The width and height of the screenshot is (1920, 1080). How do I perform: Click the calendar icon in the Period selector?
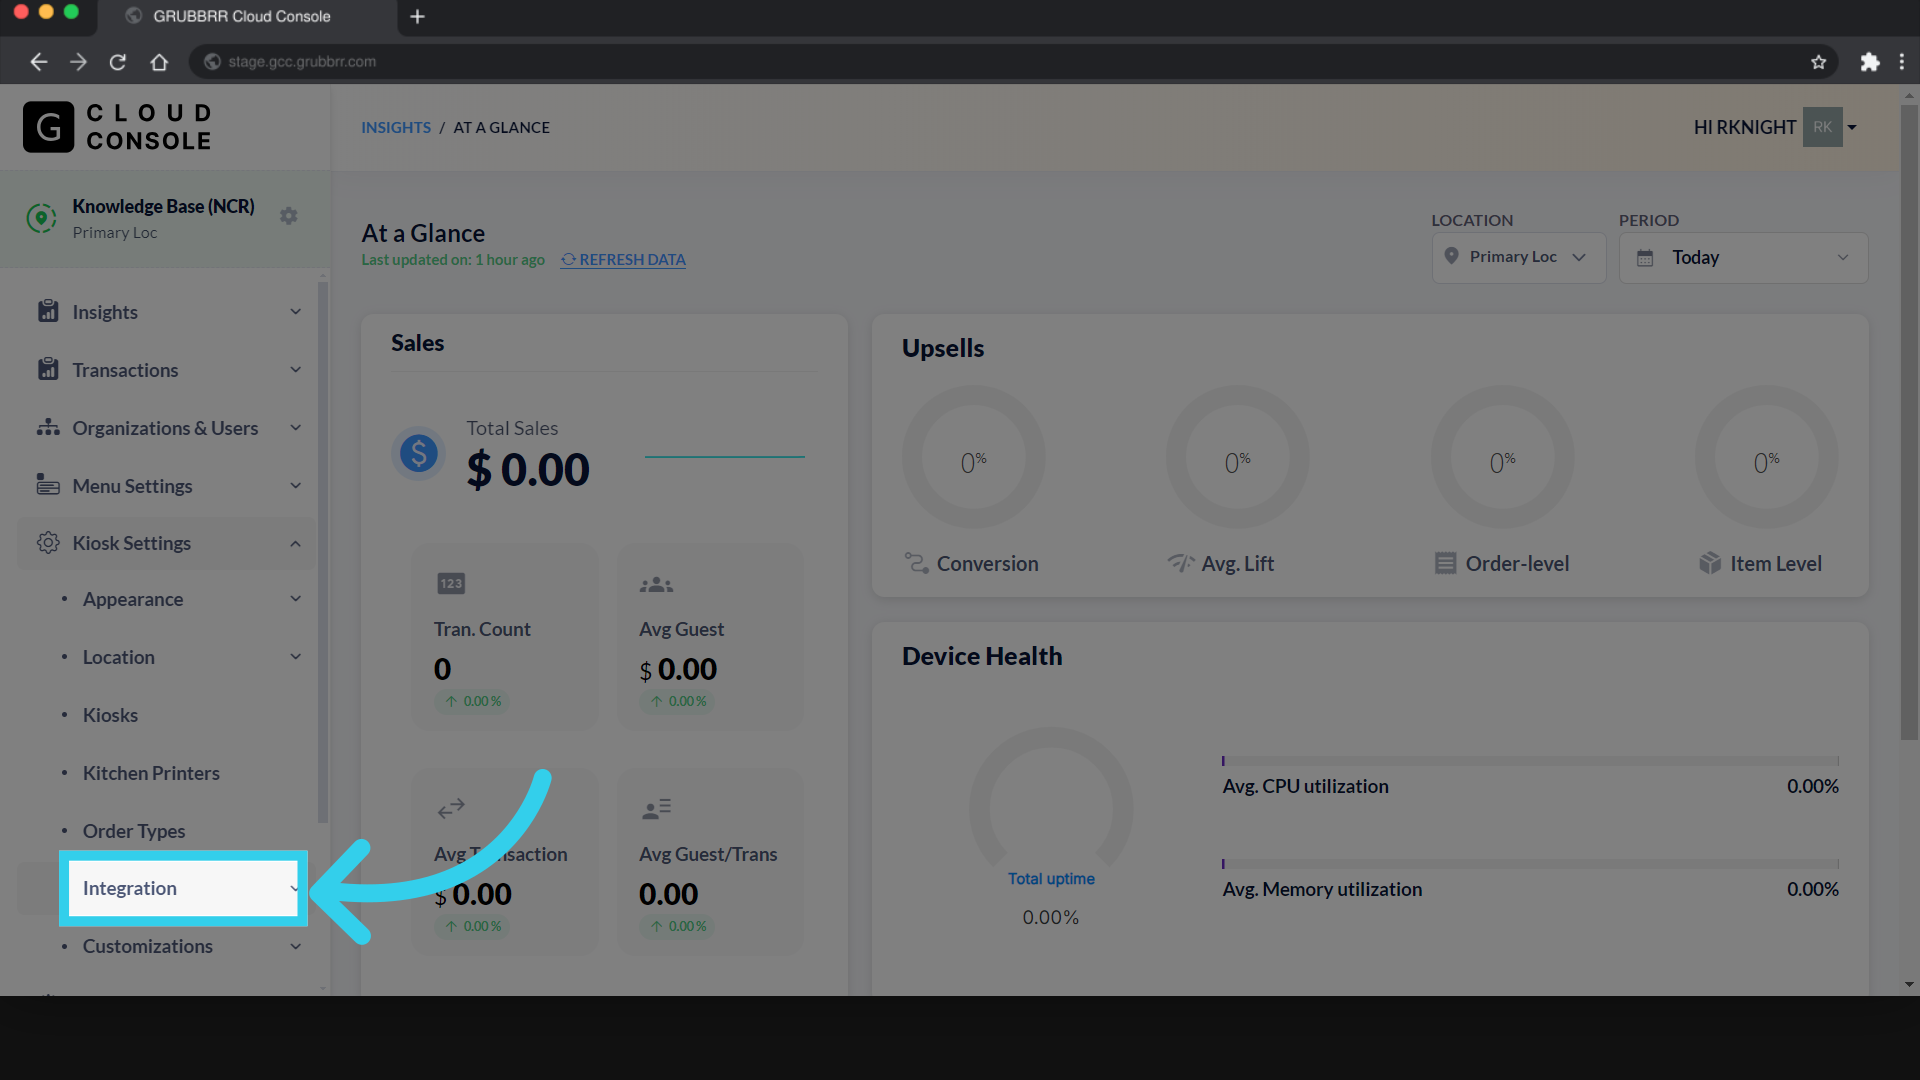pos(1645,257)
